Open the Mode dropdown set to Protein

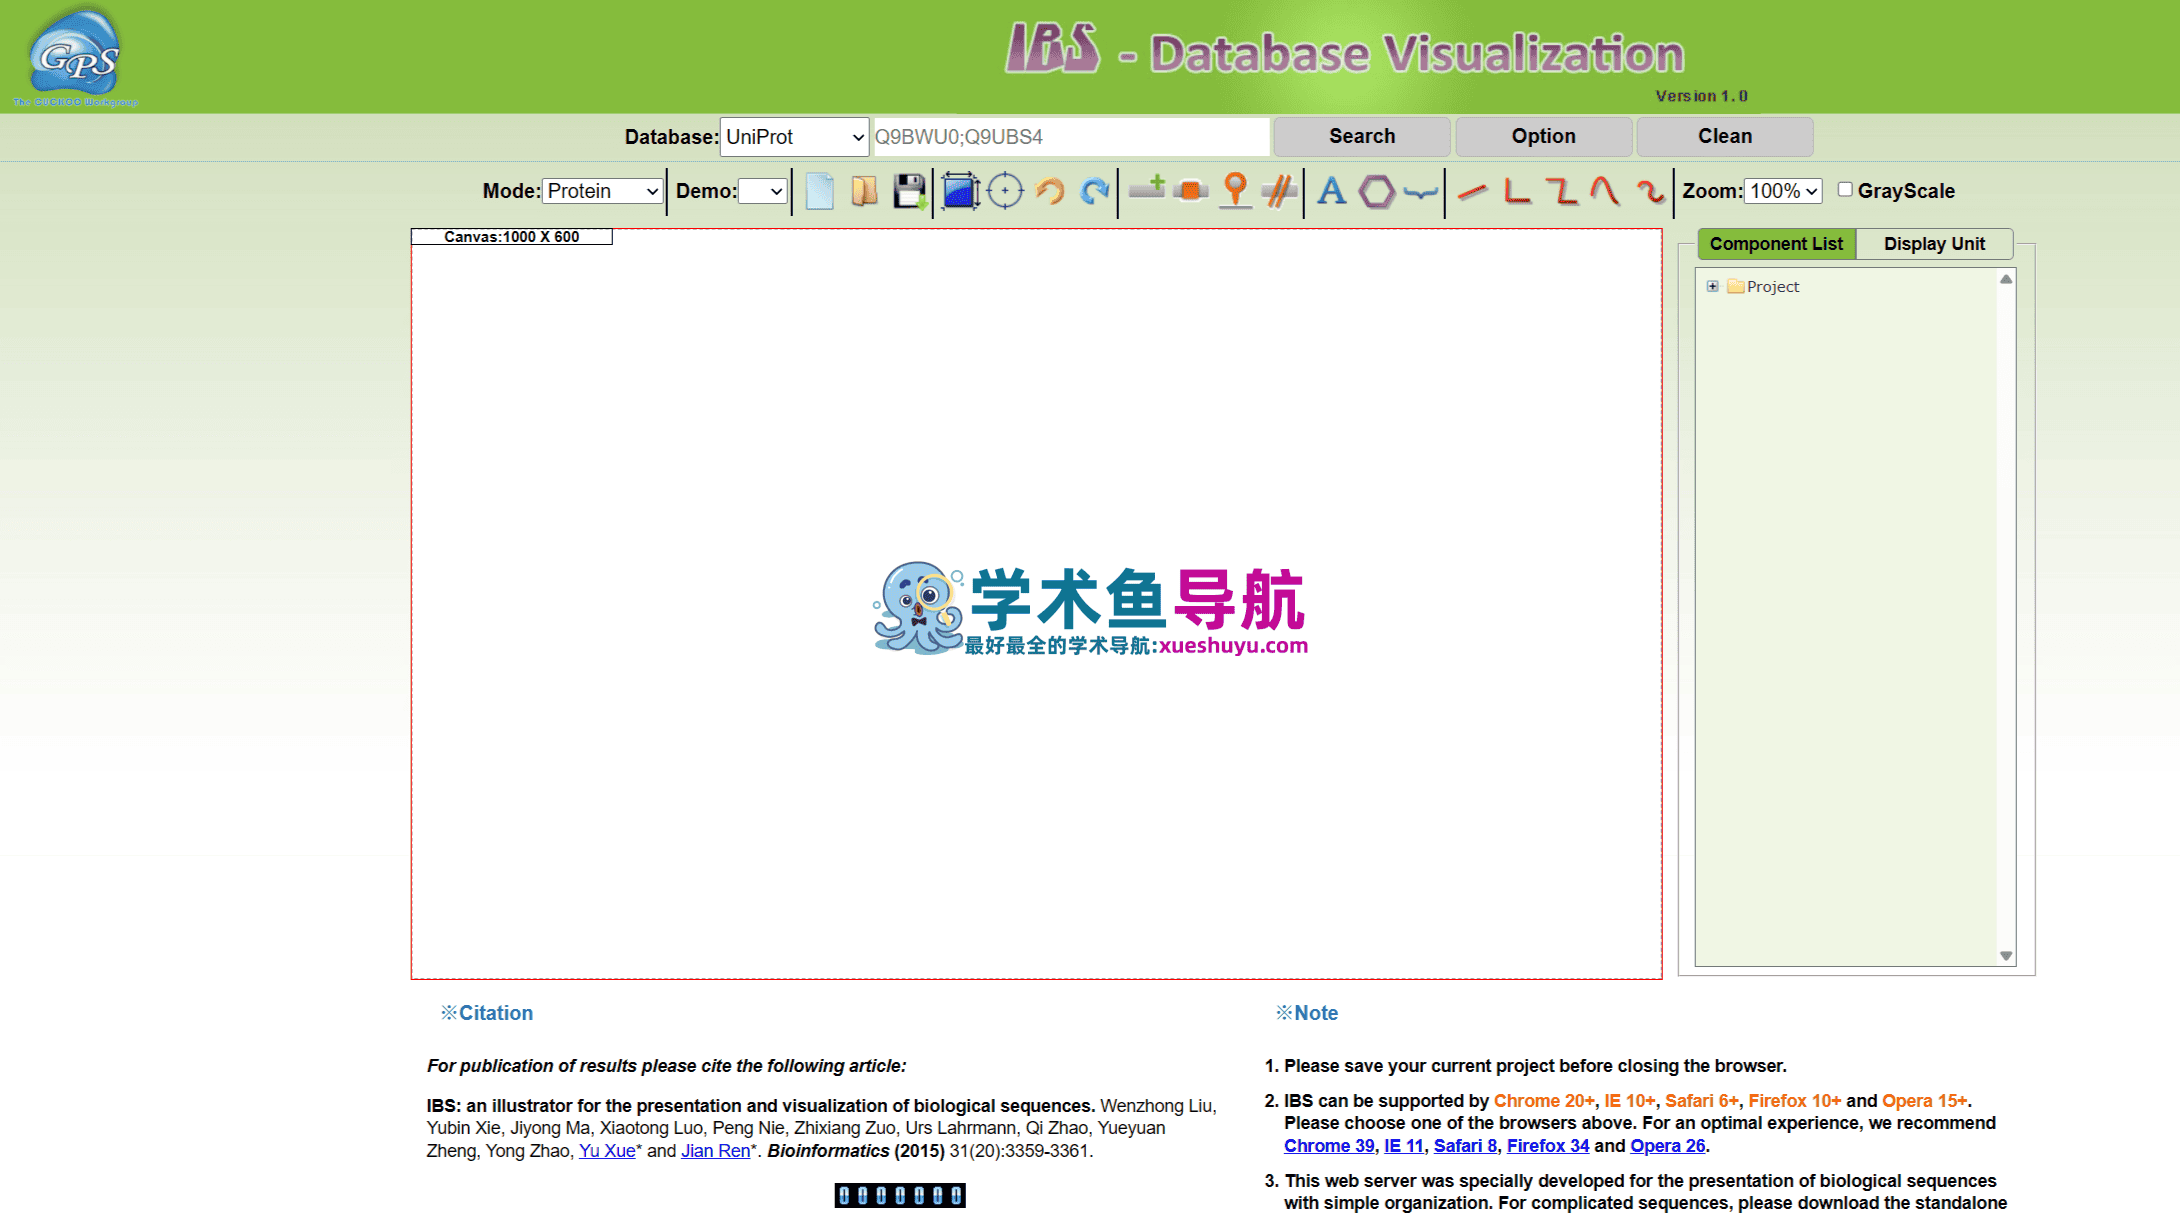pos(602,191)
